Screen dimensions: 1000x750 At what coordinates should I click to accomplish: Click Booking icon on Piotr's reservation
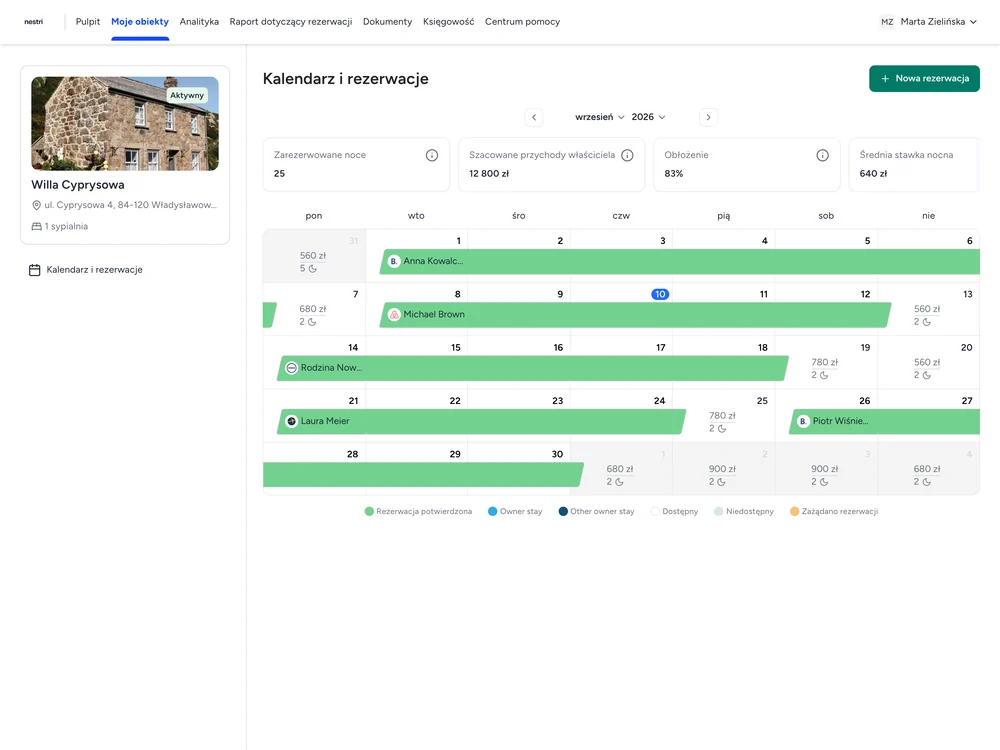coord(804,422)
